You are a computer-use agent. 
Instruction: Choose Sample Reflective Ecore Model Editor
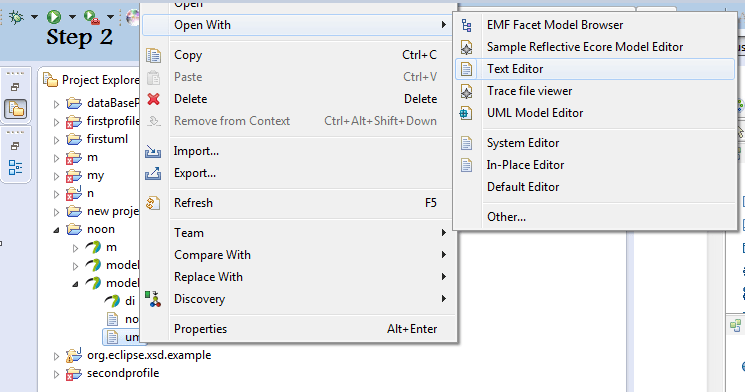(595, 47)
